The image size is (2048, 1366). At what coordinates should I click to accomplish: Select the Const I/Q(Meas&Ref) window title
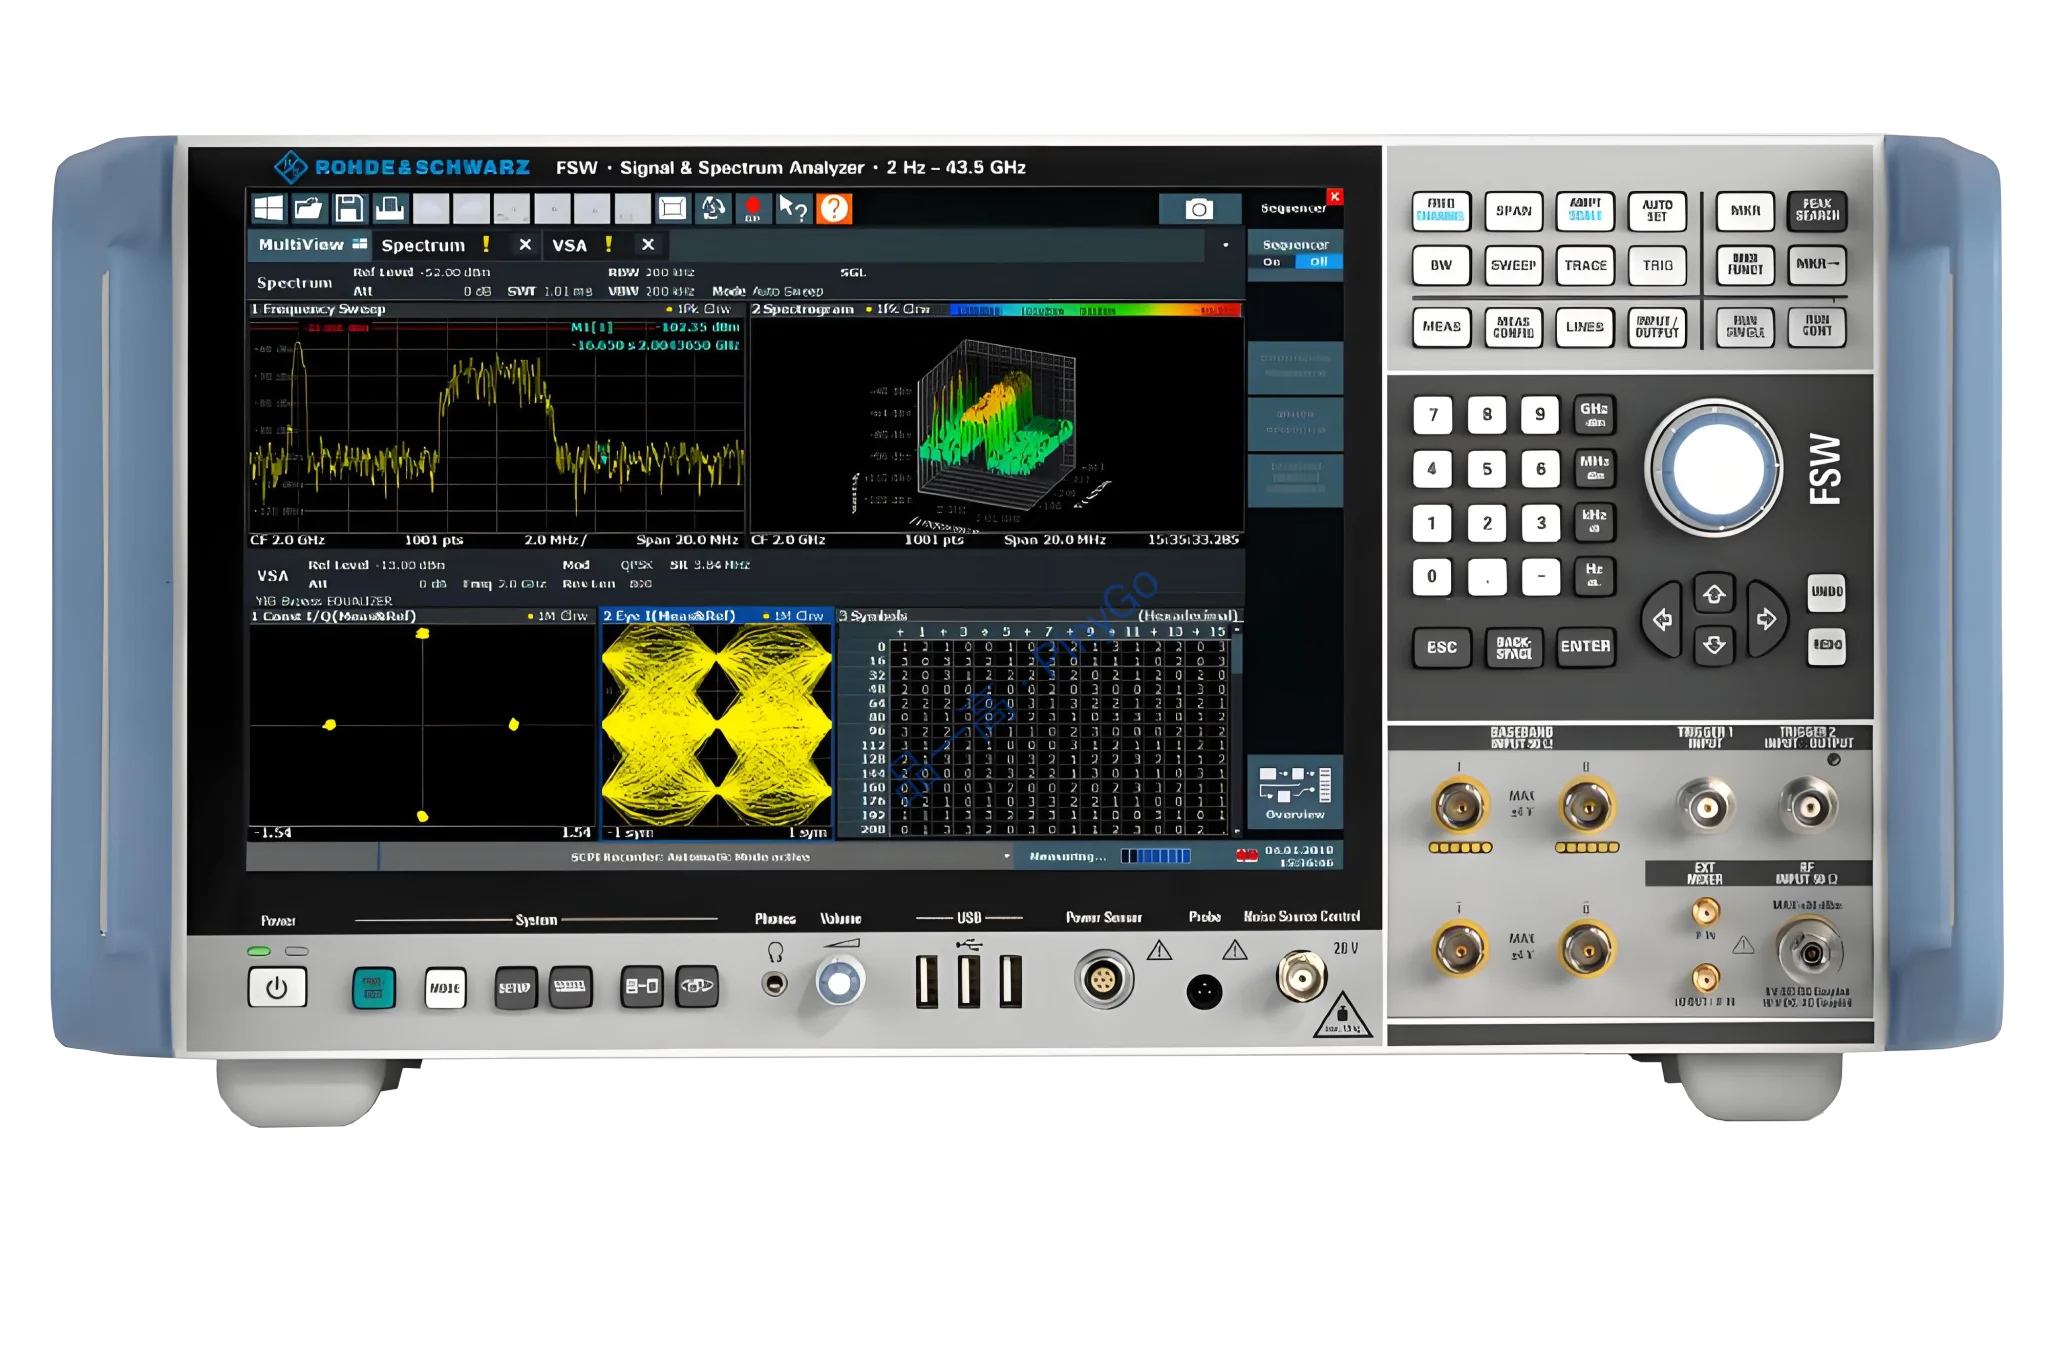(x=333, y=616)
